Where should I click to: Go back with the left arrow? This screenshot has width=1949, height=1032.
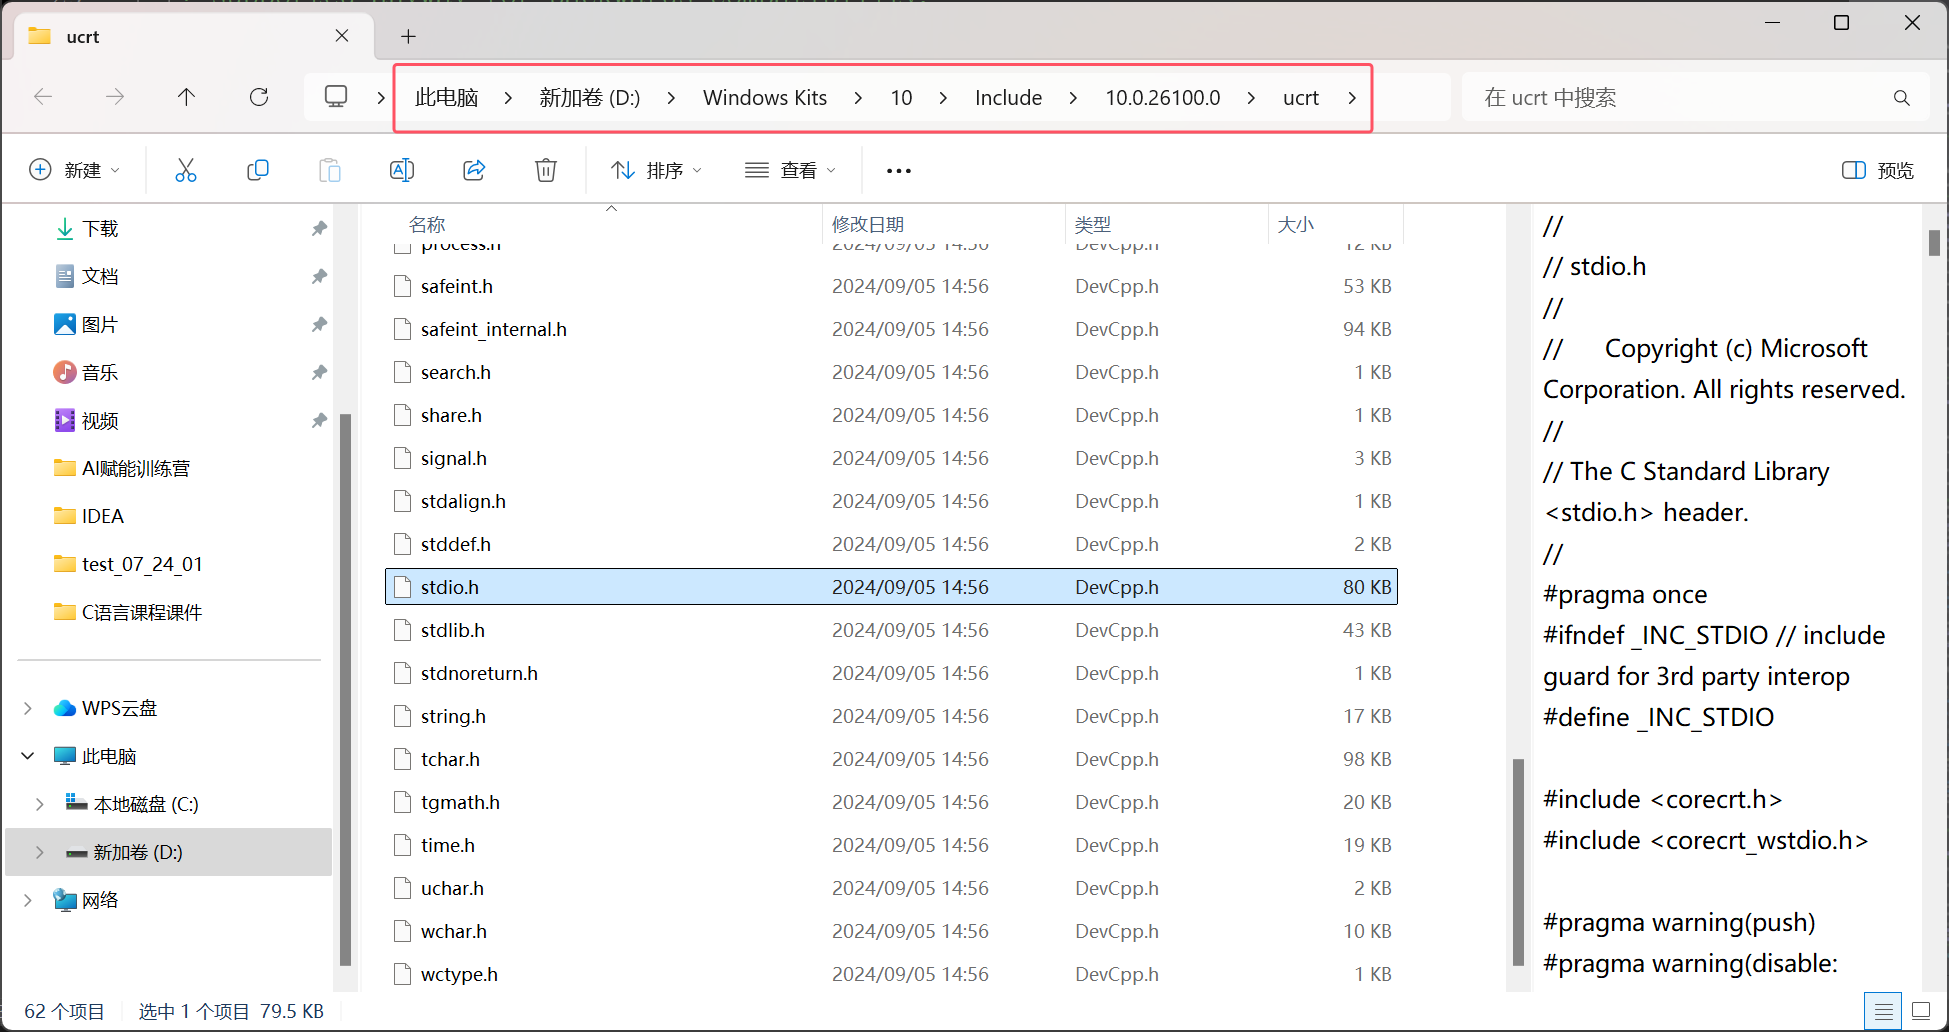43,97
